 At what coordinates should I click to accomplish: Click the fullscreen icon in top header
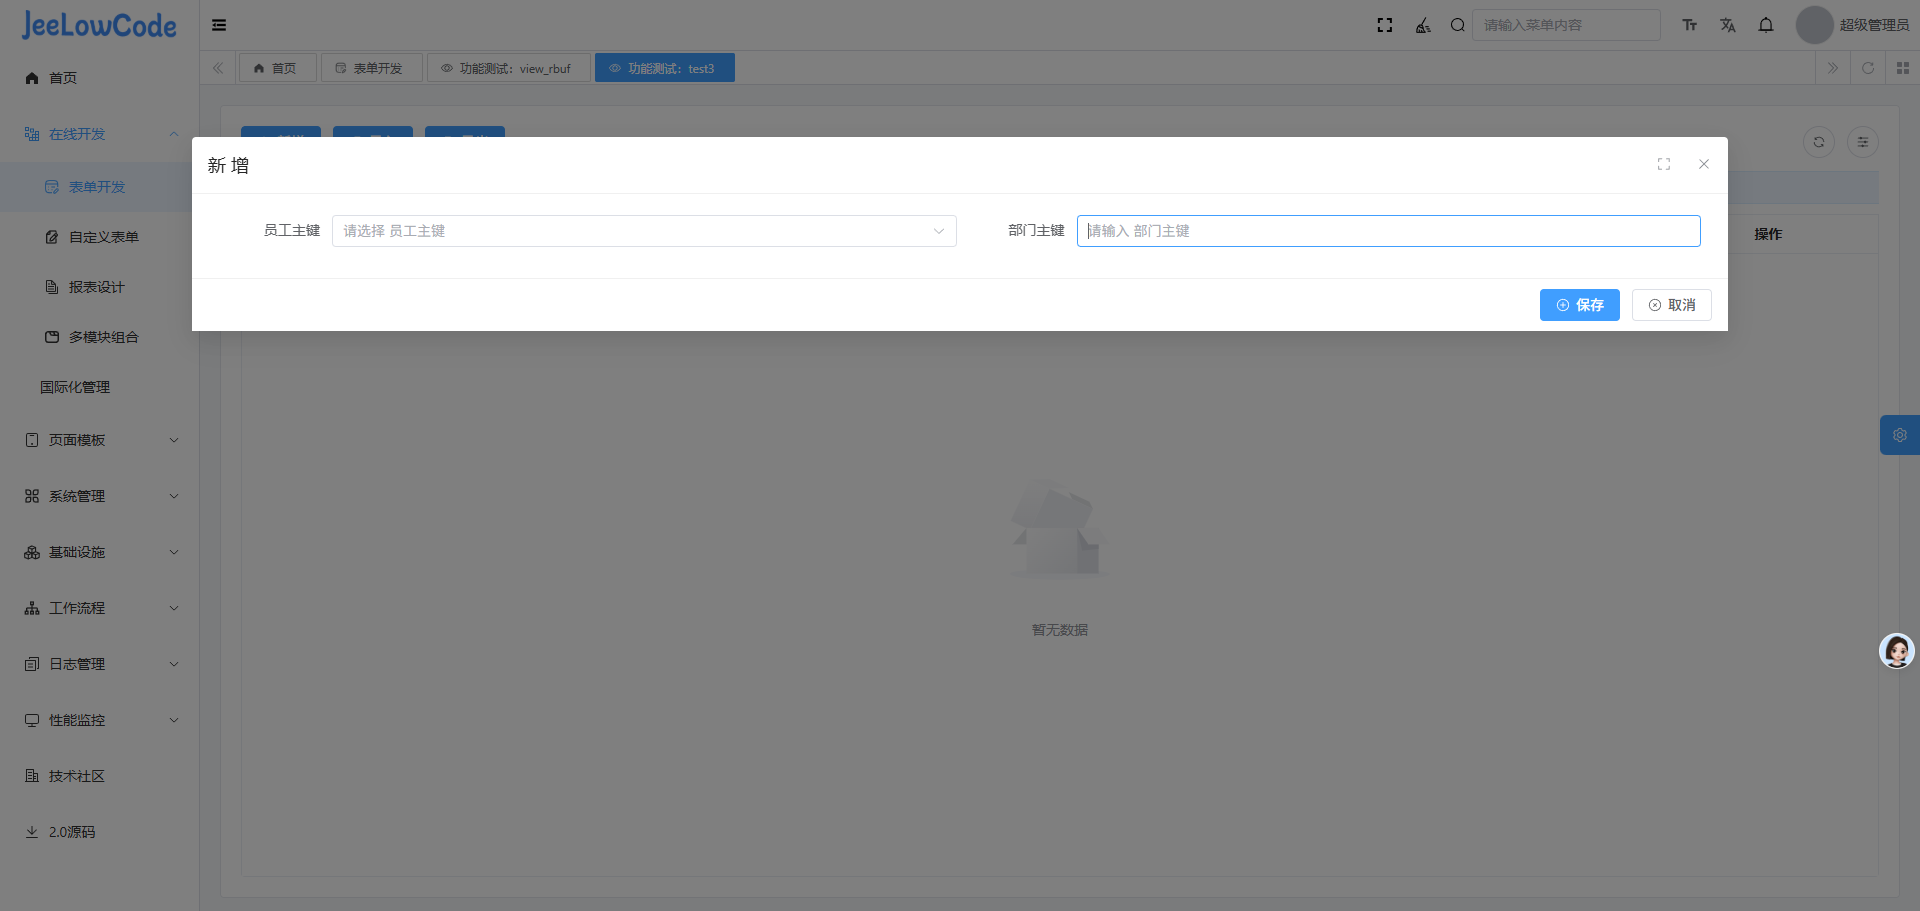1384,25
